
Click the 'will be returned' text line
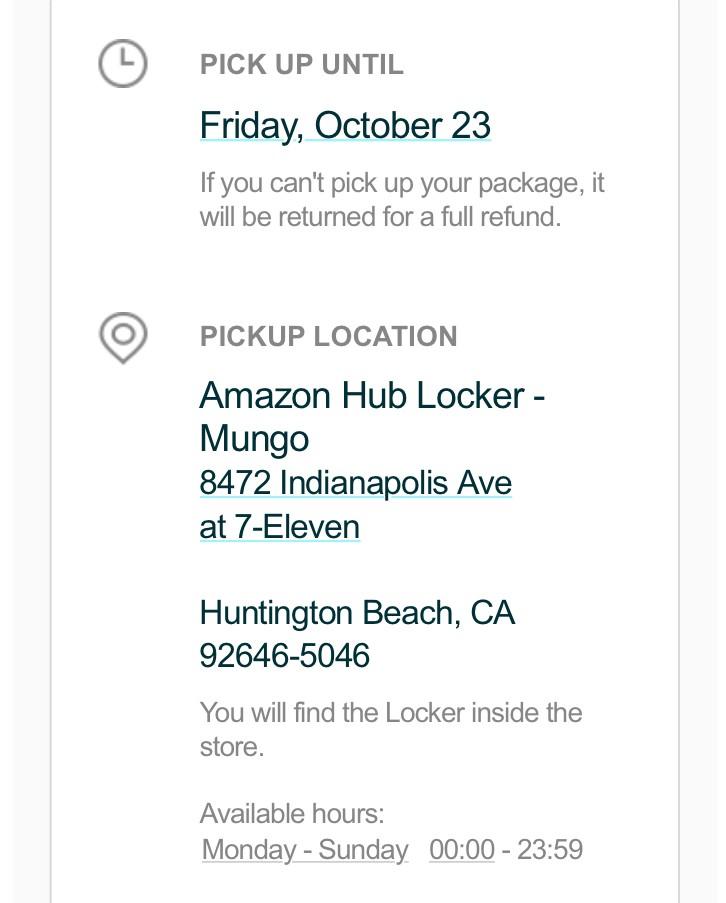tap(380, 217)
